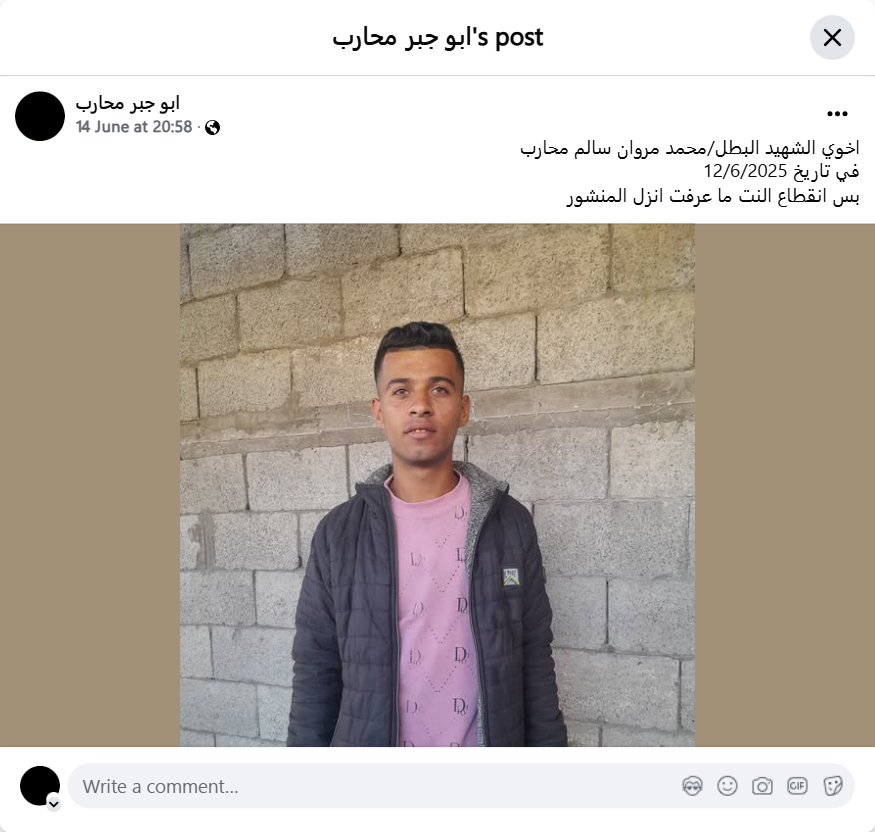
Task: Open the sticker picker in comment box
Action: click(x=832, y=786)
